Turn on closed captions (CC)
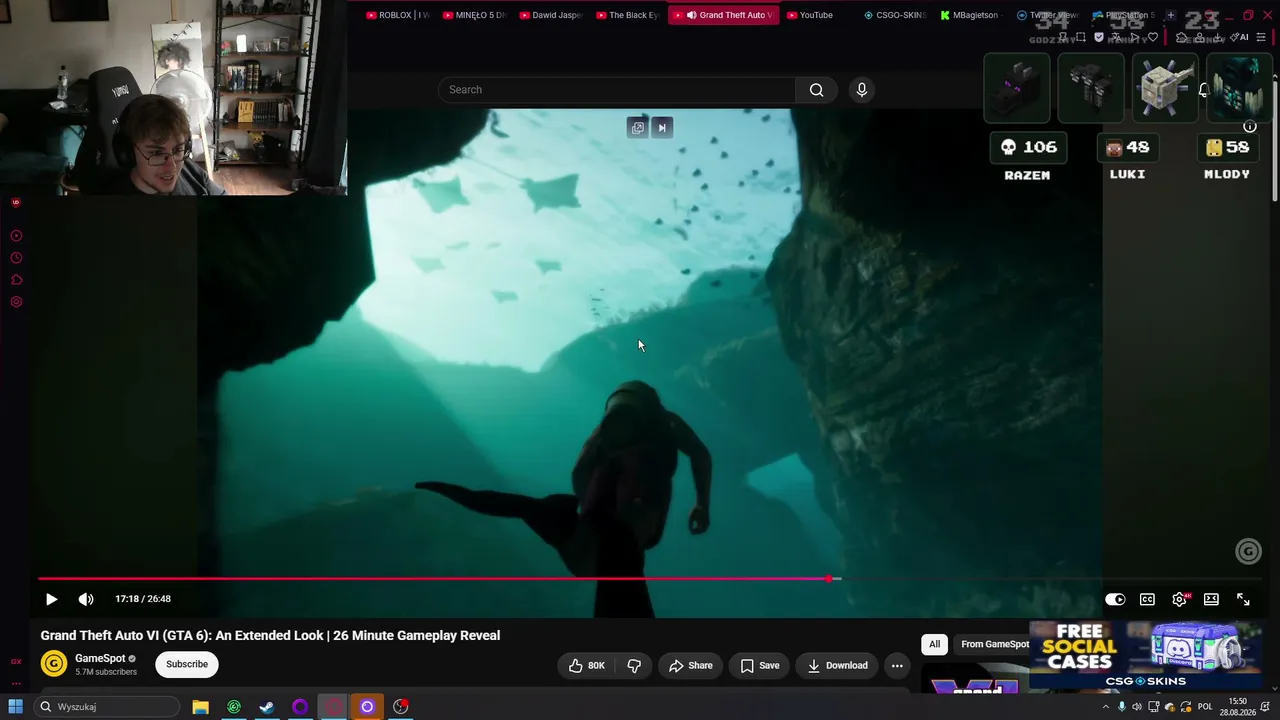The width and height of the screenshot is (1280, 720). 1147,599
